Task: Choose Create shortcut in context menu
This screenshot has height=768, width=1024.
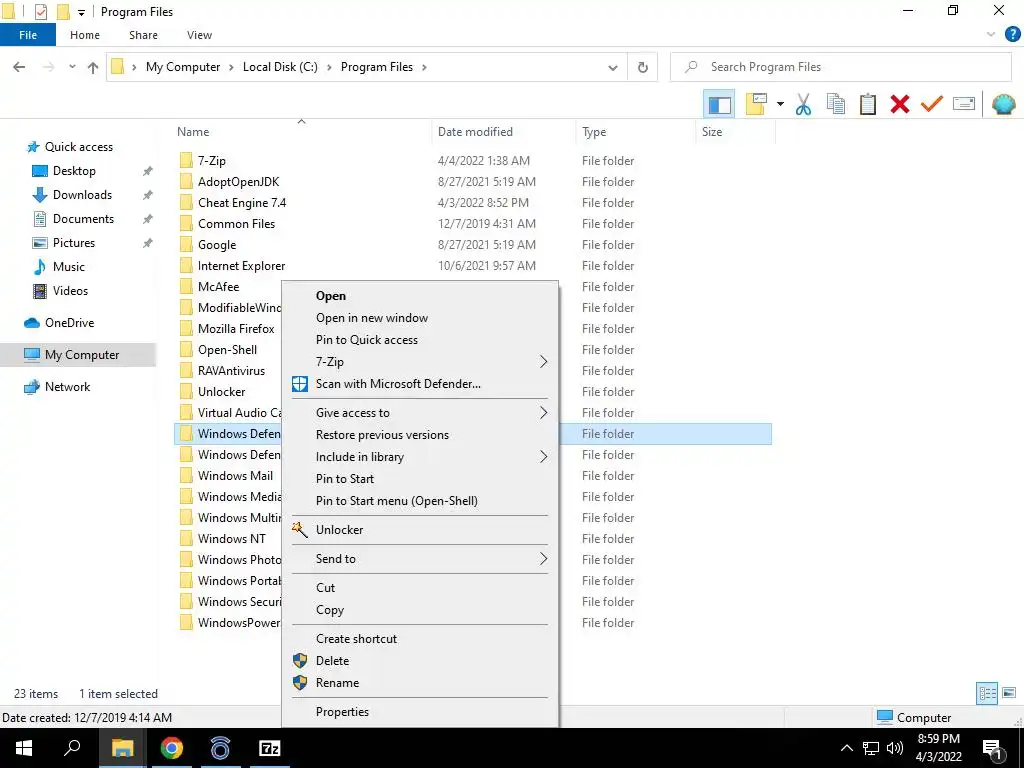Action: (356, 639)
